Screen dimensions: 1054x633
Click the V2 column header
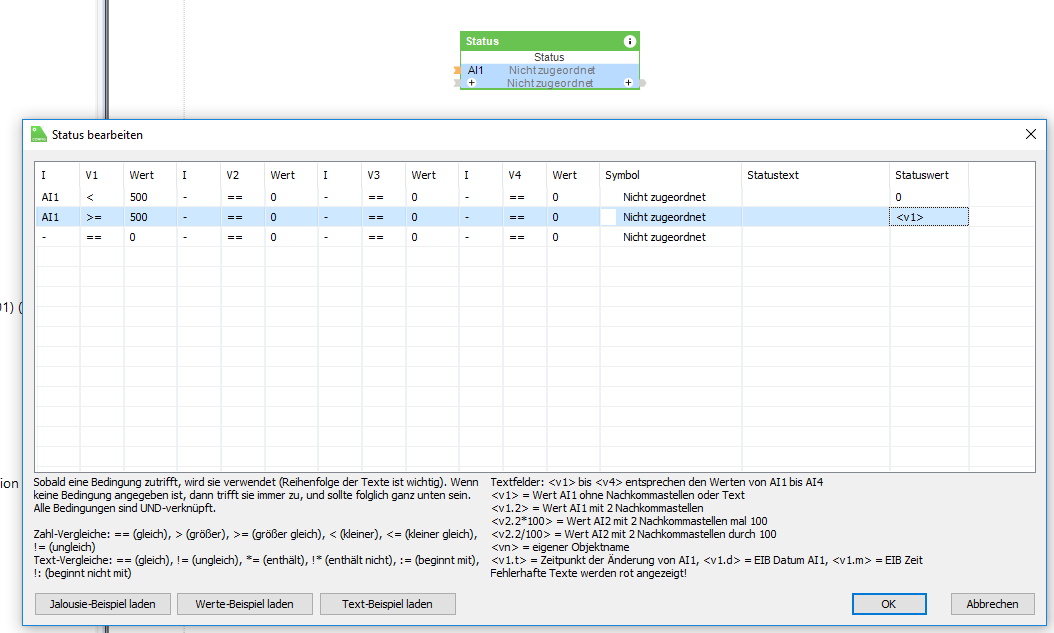coord(243,175)
